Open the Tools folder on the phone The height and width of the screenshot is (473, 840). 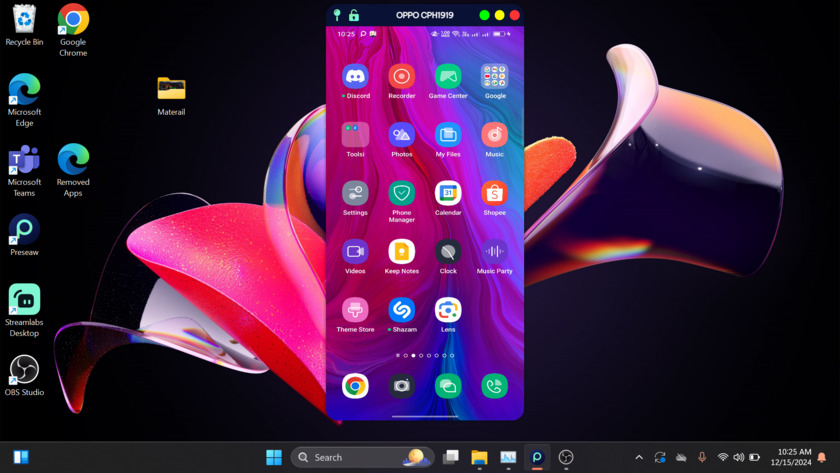355,134
